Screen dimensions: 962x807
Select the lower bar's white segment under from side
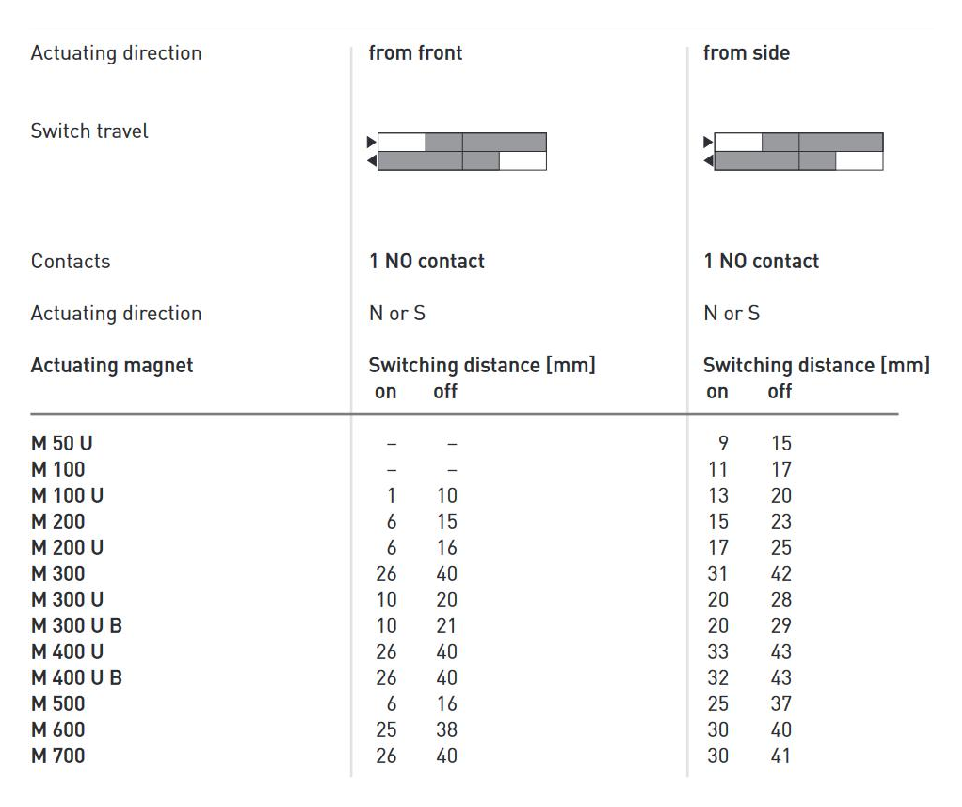coord(859,161)
